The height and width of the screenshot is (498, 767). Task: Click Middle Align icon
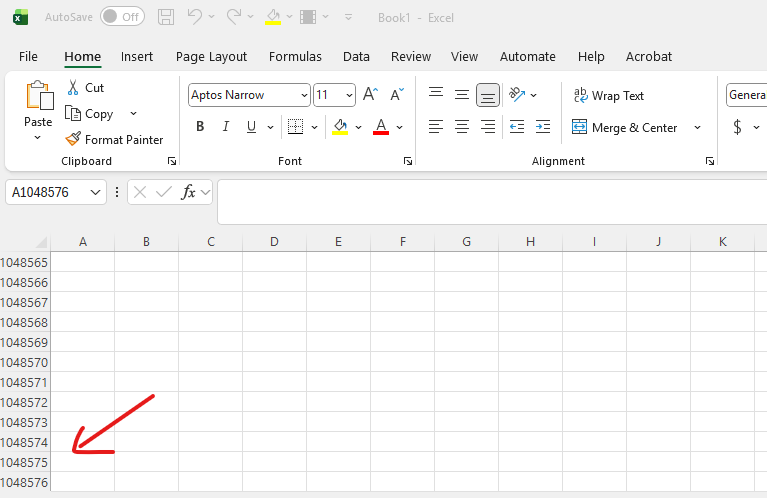click(x=462, y=94)
